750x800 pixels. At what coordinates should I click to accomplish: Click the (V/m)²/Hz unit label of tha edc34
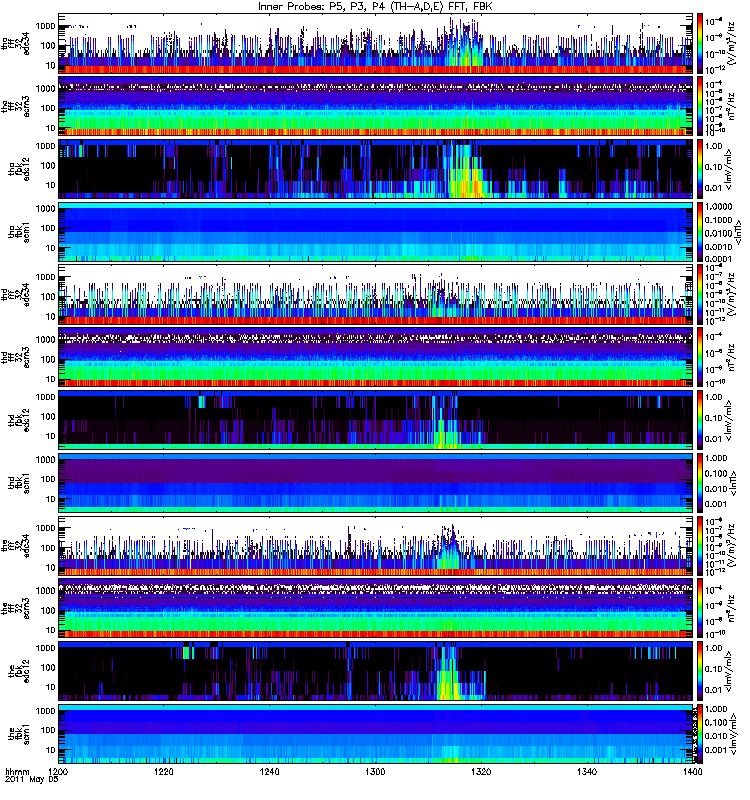click(731, 44)
